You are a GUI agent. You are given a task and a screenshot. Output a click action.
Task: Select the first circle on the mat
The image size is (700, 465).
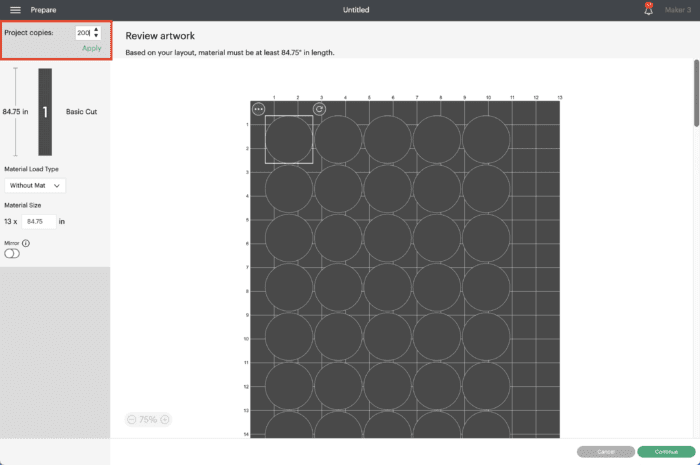[289, 139]
